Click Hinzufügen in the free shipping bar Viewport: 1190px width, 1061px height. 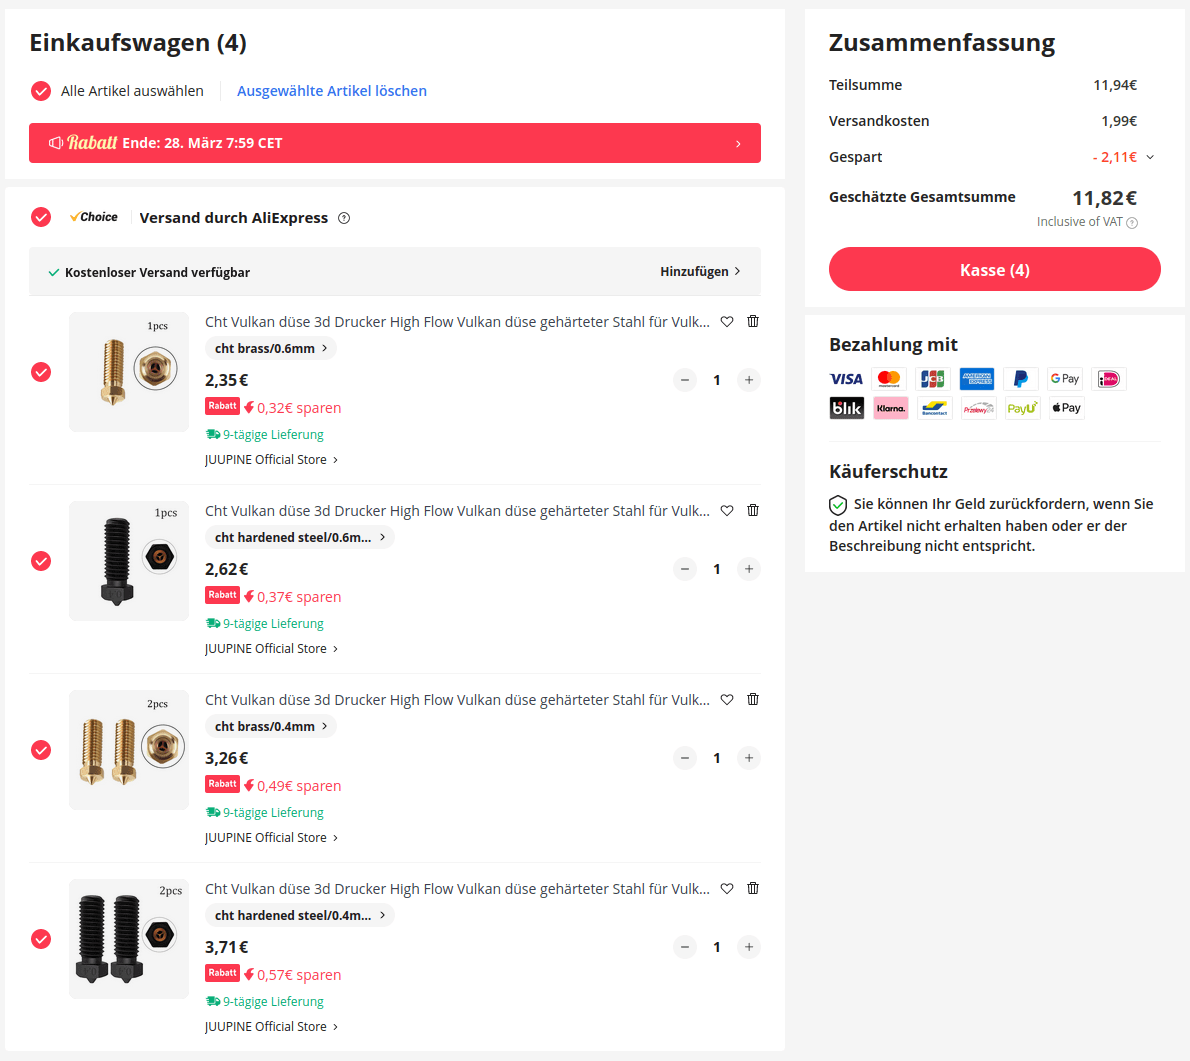pos(700,272)
